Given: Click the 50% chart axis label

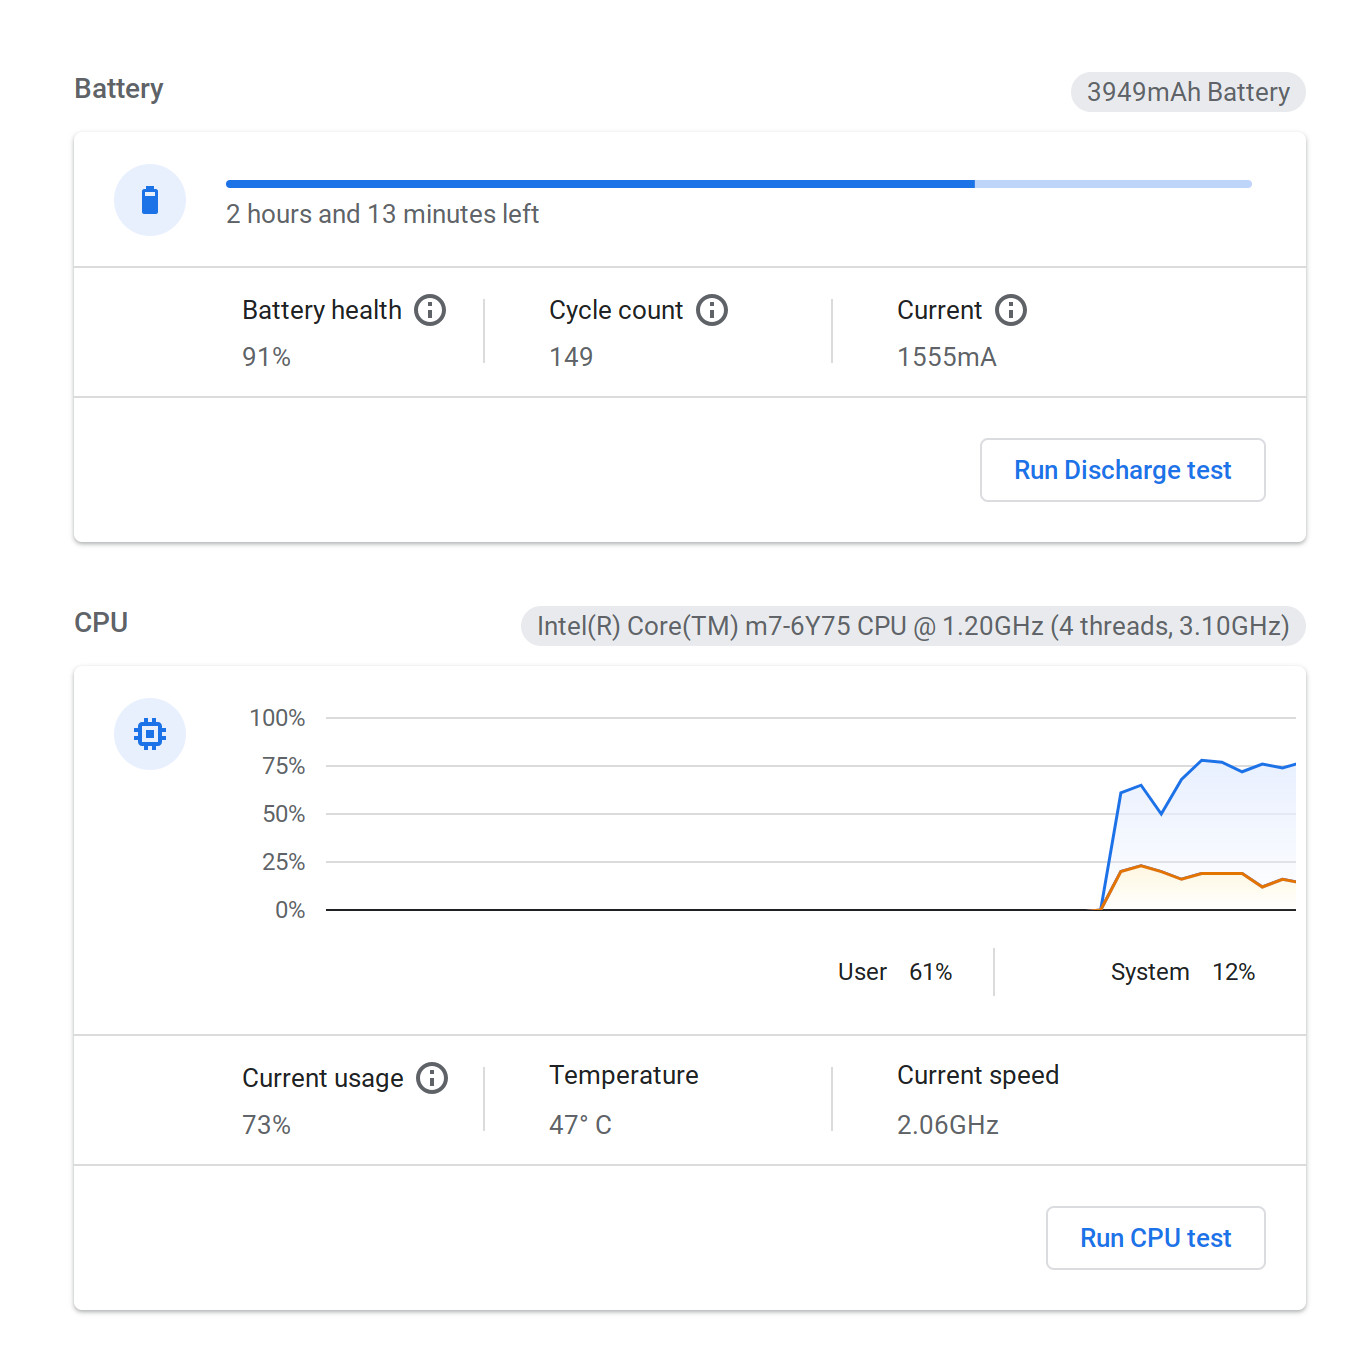Looking at the screenshot, I should (x=283, y=814).
